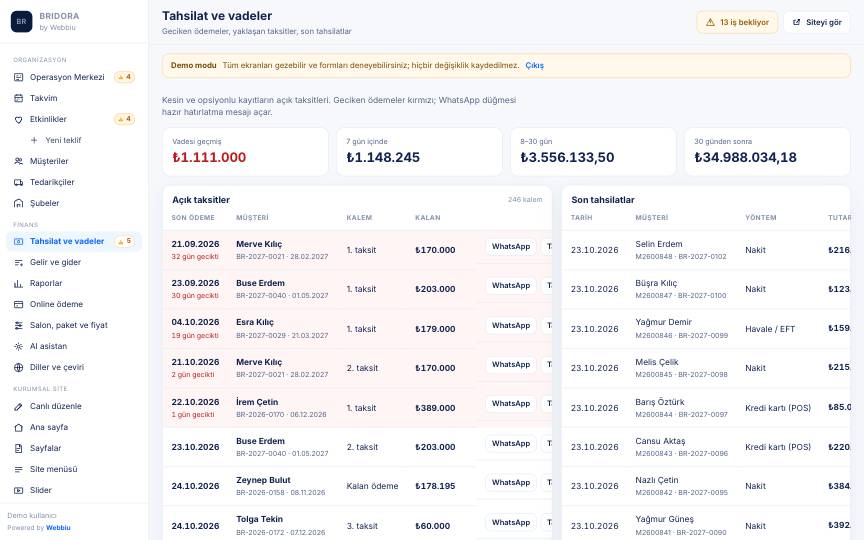864x540 pixels.
Task: Open Müşteriler in the sidebar
Action: click(x=74, y=161)
